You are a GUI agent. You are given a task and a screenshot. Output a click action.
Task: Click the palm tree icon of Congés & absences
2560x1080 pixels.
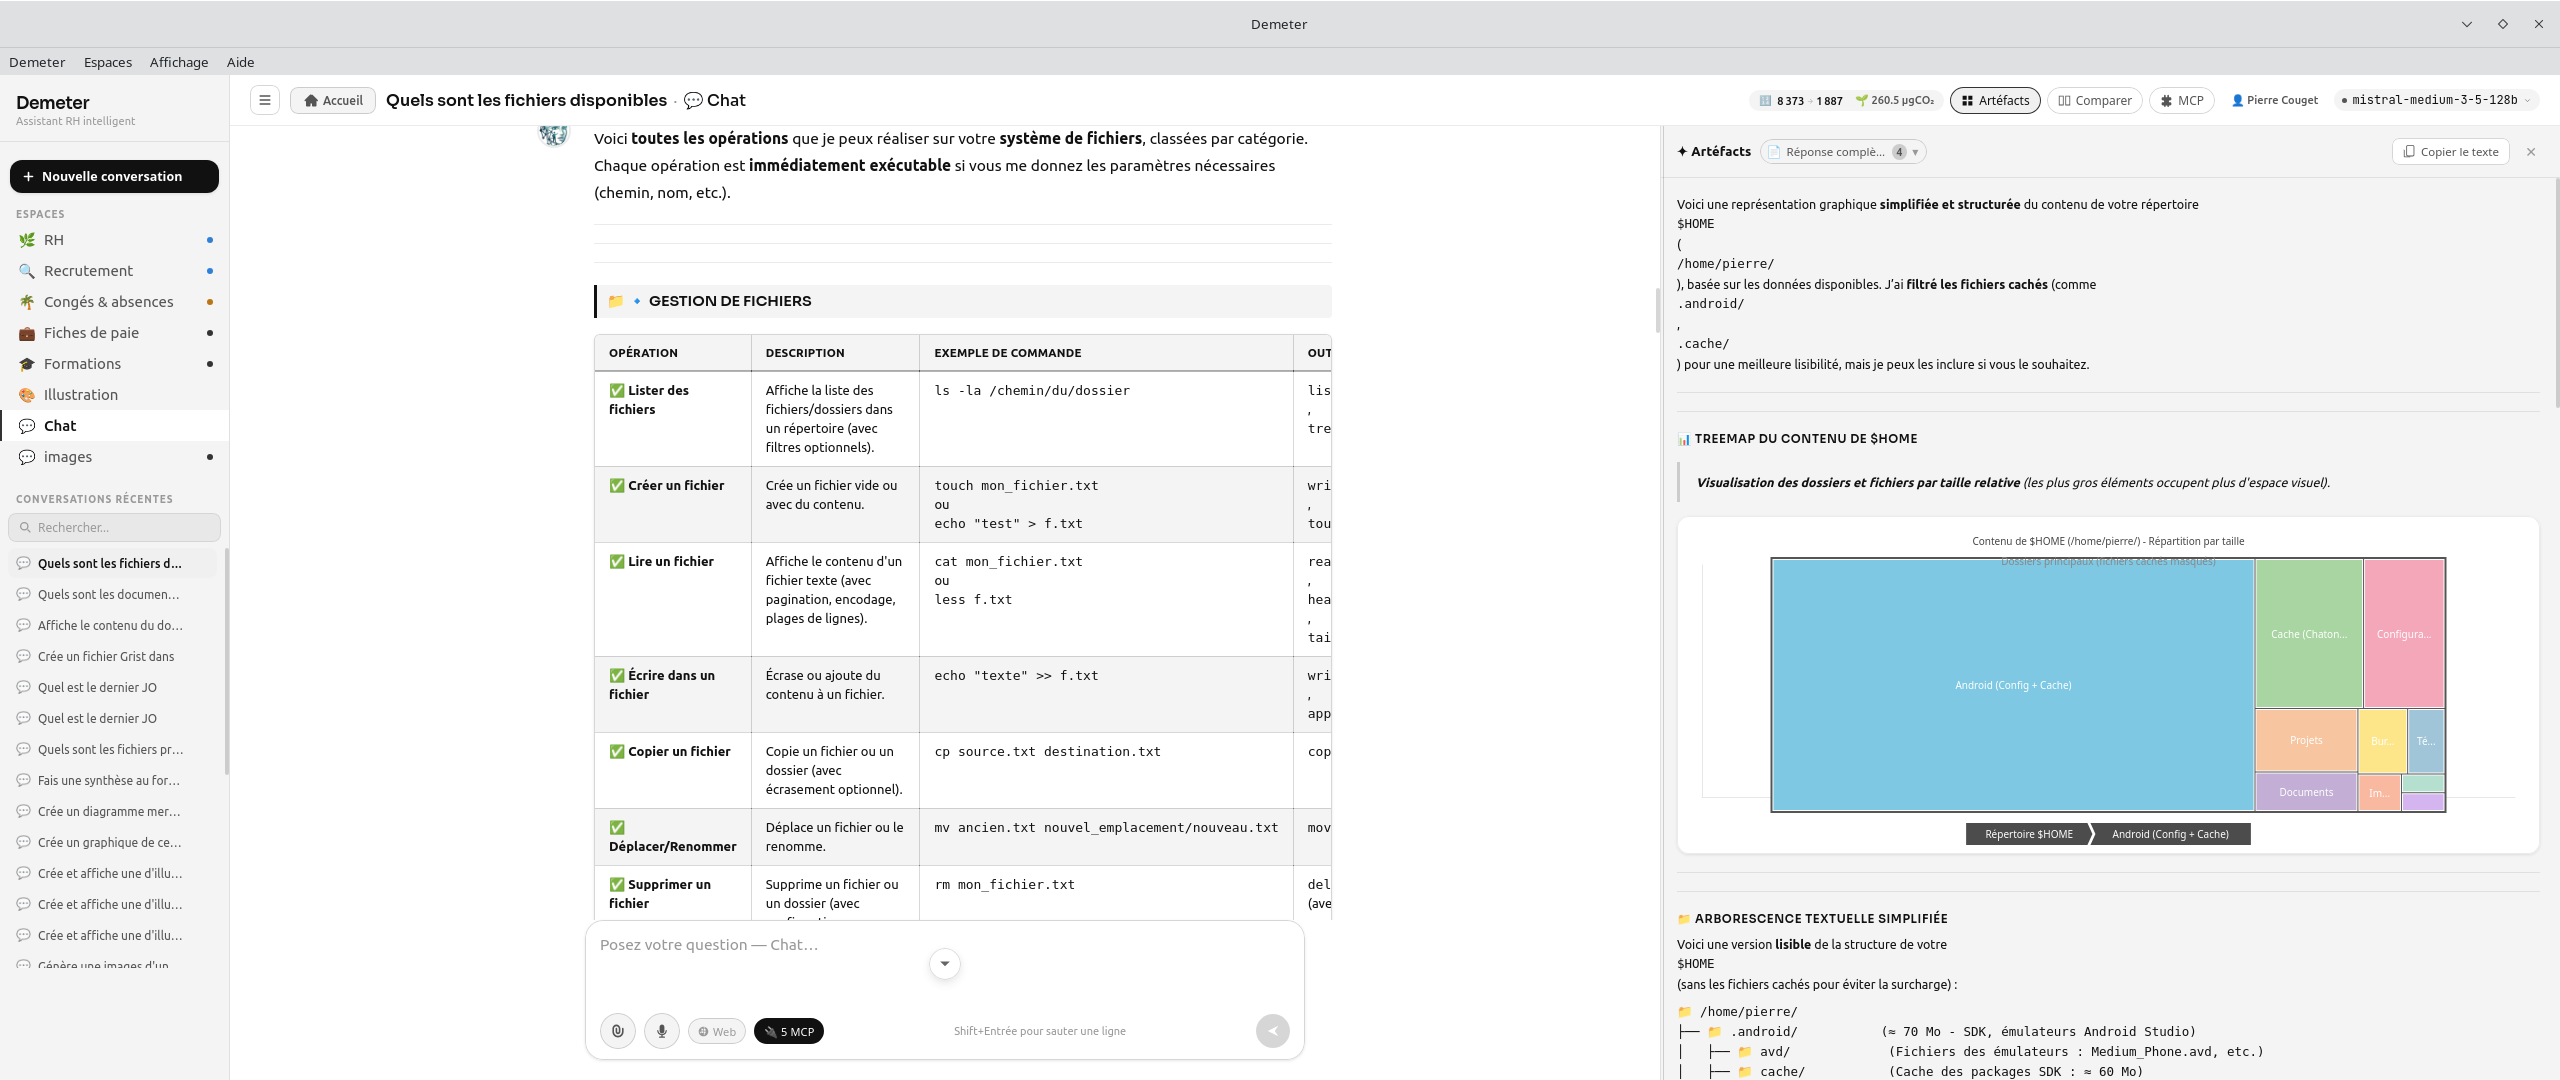click(x=27, y=302)
